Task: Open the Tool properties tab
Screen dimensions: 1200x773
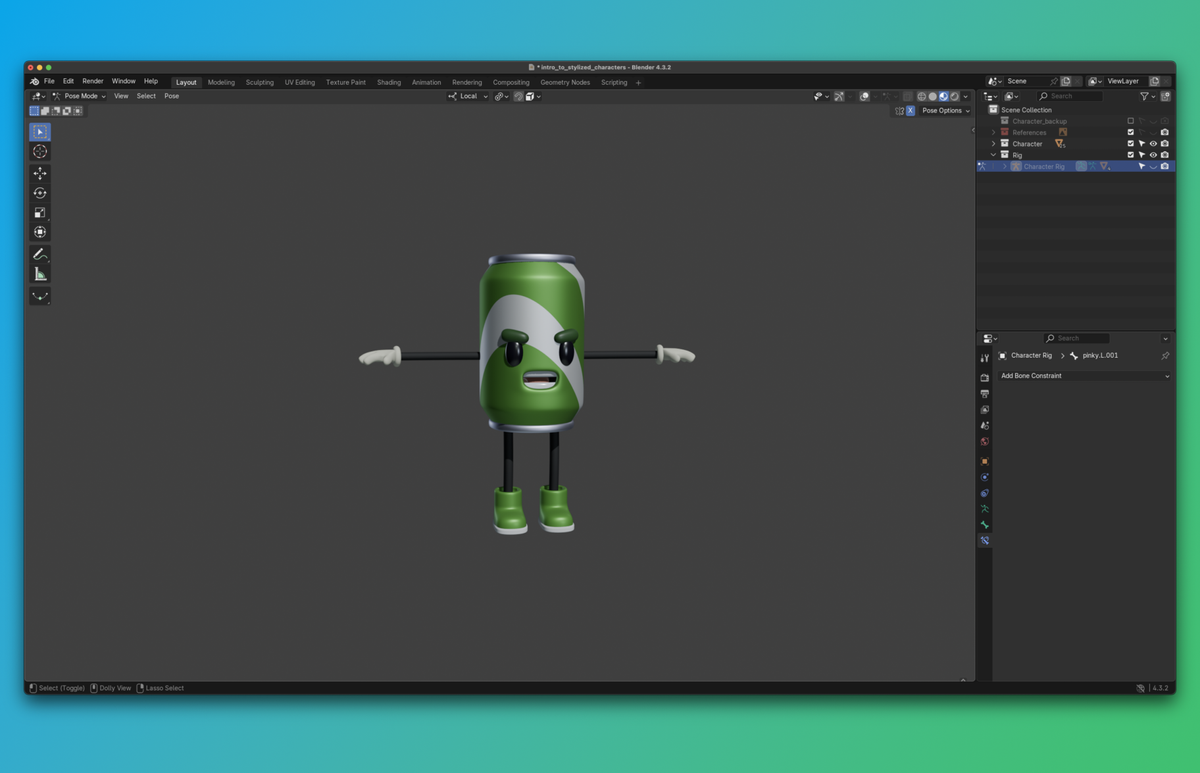Action: 985,358
